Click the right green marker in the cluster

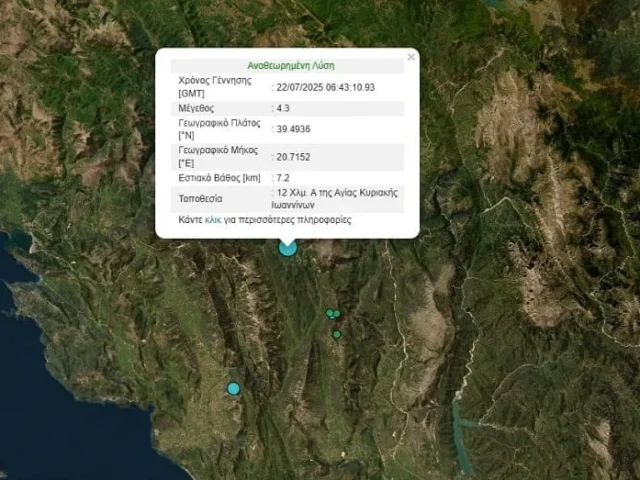tap(337, 314)
